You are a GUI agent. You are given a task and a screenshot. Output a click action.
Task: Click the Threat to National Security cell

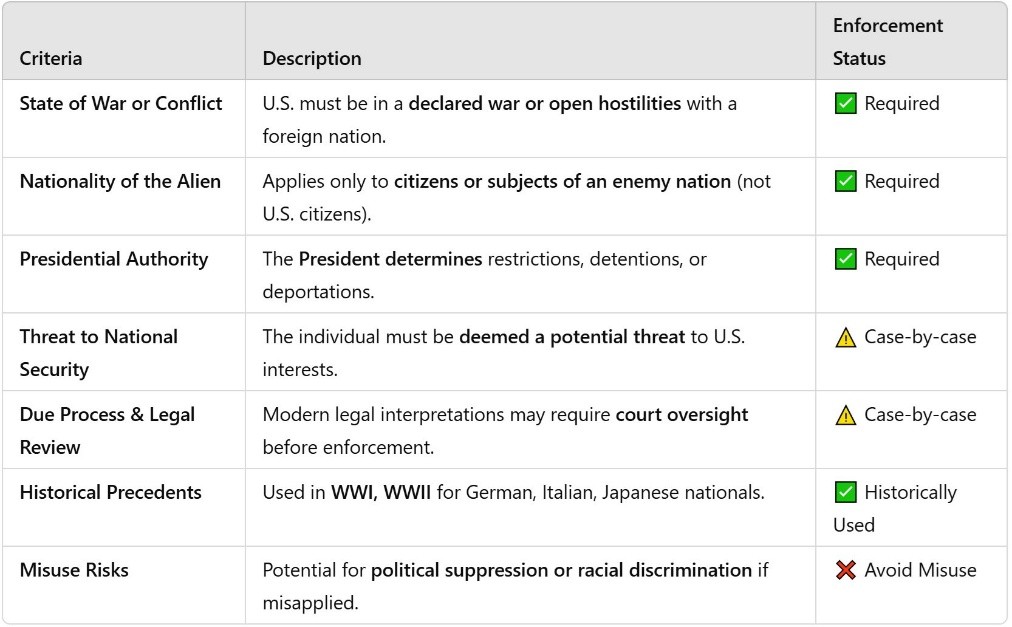(124, 353)
